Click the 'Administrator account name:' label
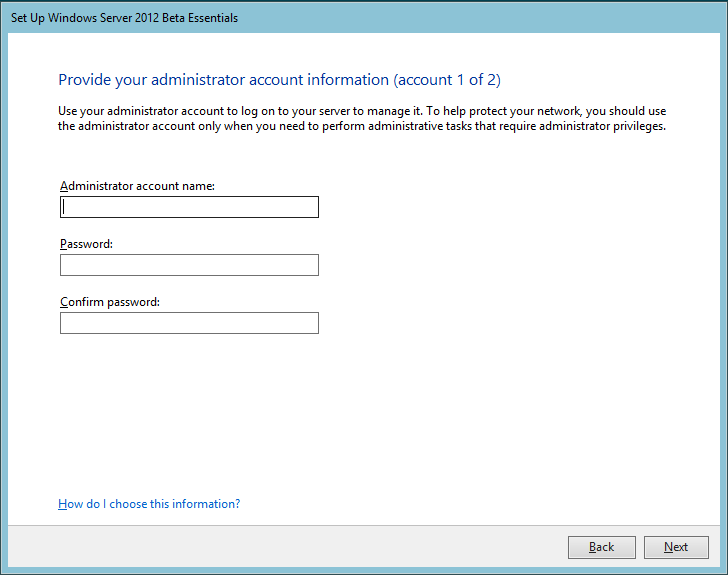This screenshot has height=575, width=728. (137, 186)
